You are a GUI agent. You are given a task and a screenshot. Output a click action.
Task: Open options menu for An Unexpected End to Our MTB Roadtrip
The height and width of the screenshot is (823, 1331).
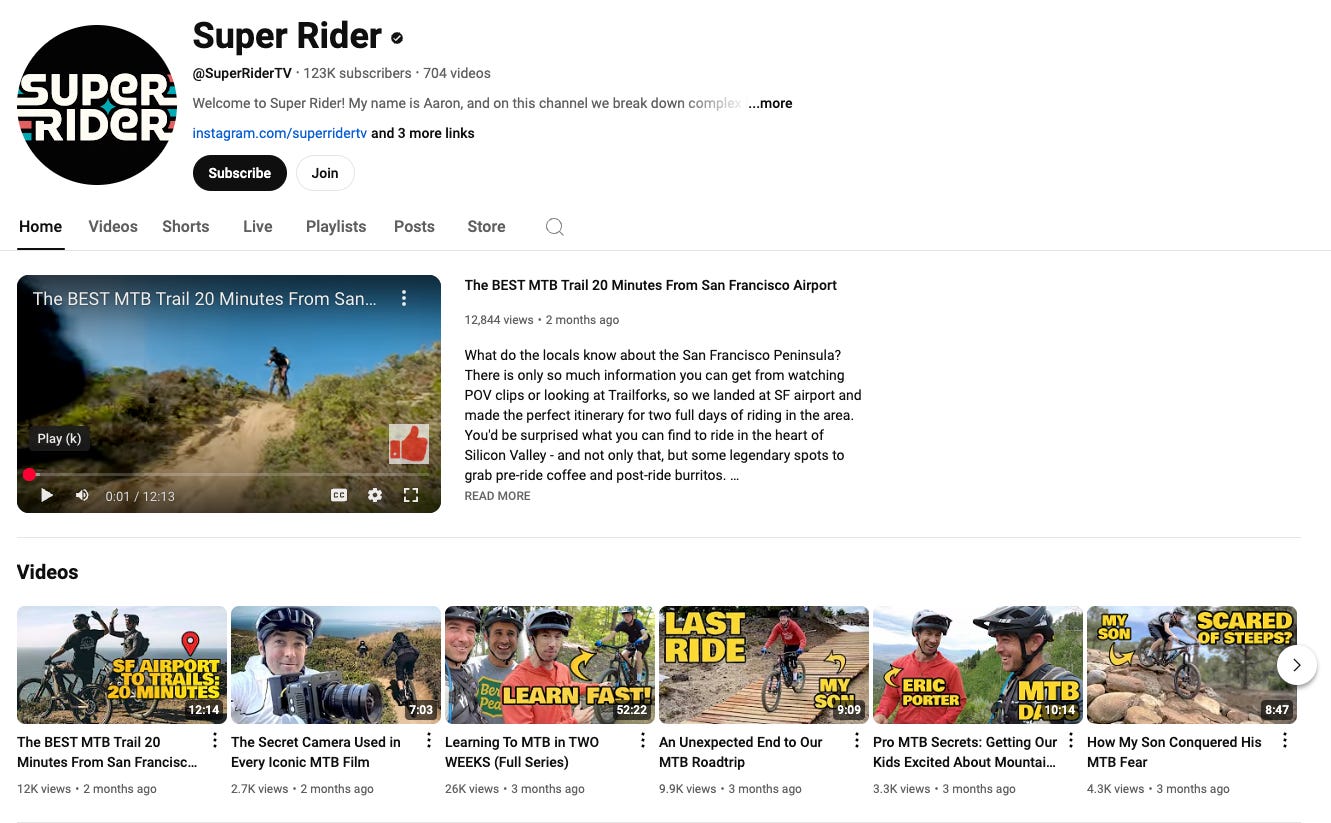(x=856, y=741)
